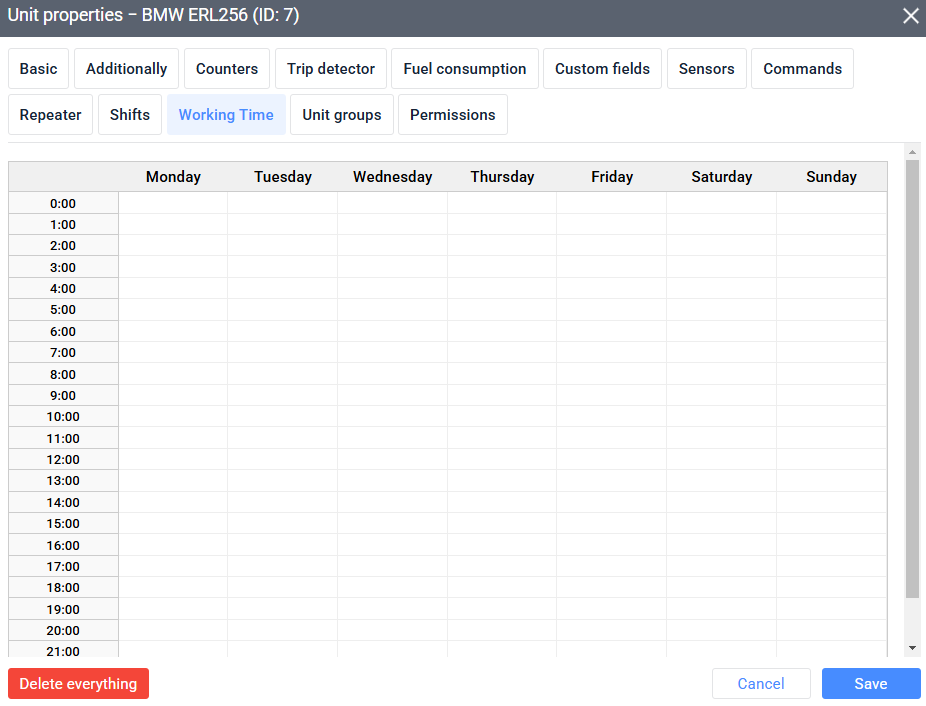Open the Commands tab
Image resolution: width=926 pixels, height=706 pixels.
click(x=802, y=69)
